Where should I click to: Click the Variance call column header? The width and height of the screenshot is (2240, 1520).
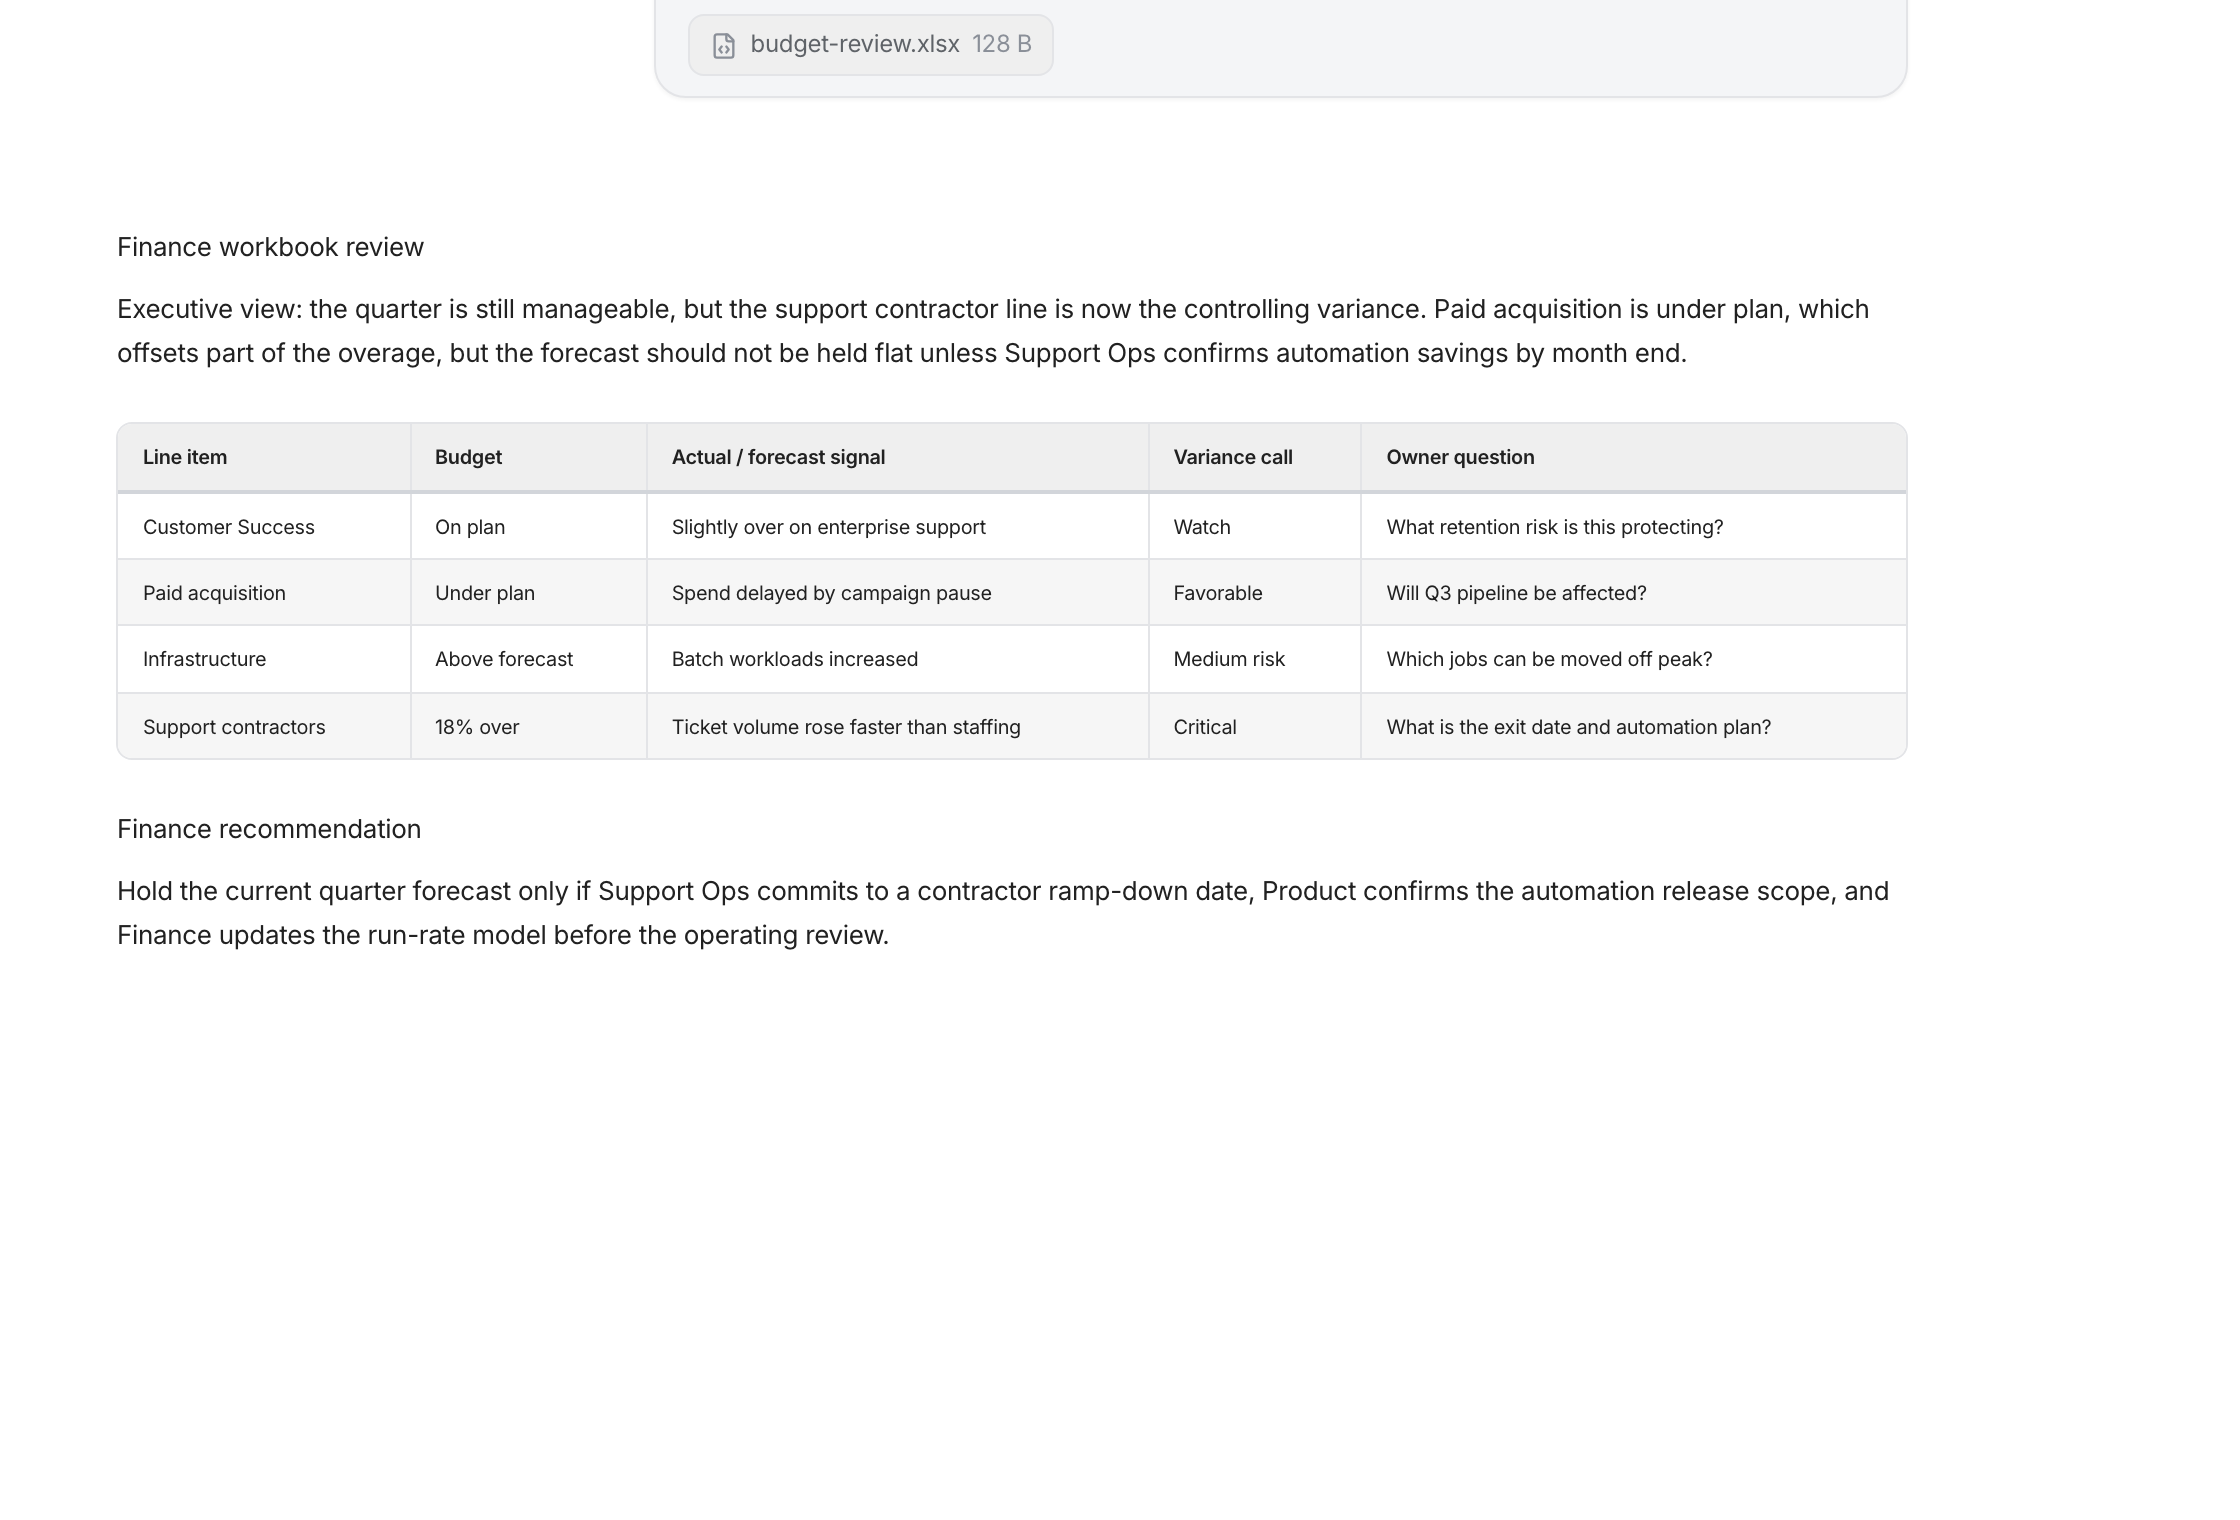(1232, 457)
